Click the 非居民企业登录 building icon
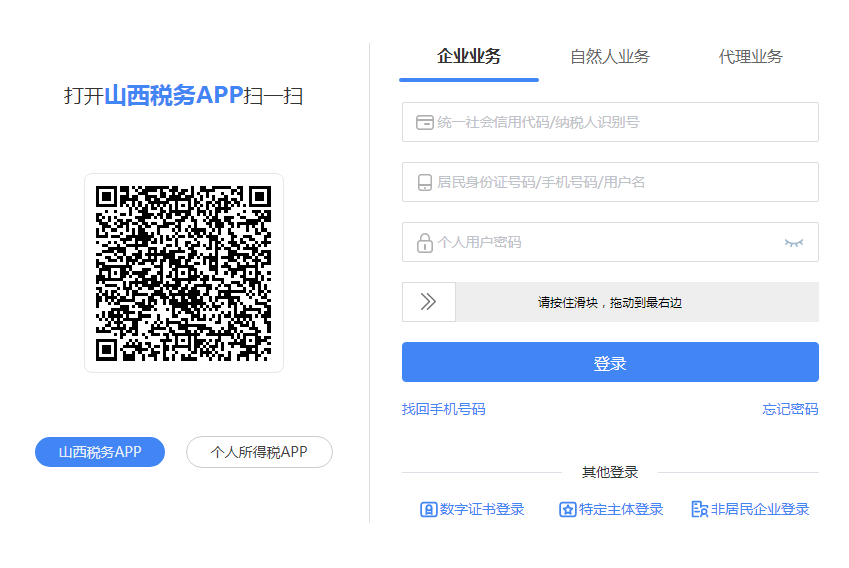 [x=700, y=509]
